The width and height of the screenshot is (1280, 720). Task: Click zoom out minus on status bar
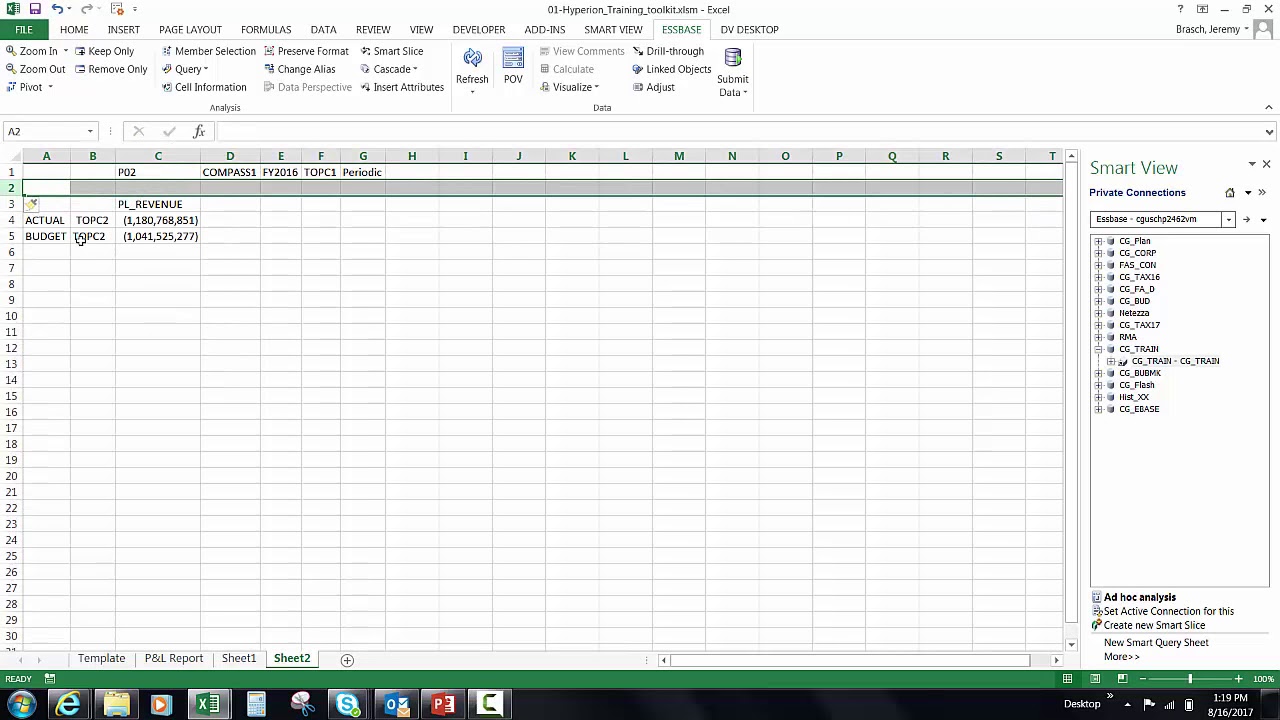(x=1142, y=679)
